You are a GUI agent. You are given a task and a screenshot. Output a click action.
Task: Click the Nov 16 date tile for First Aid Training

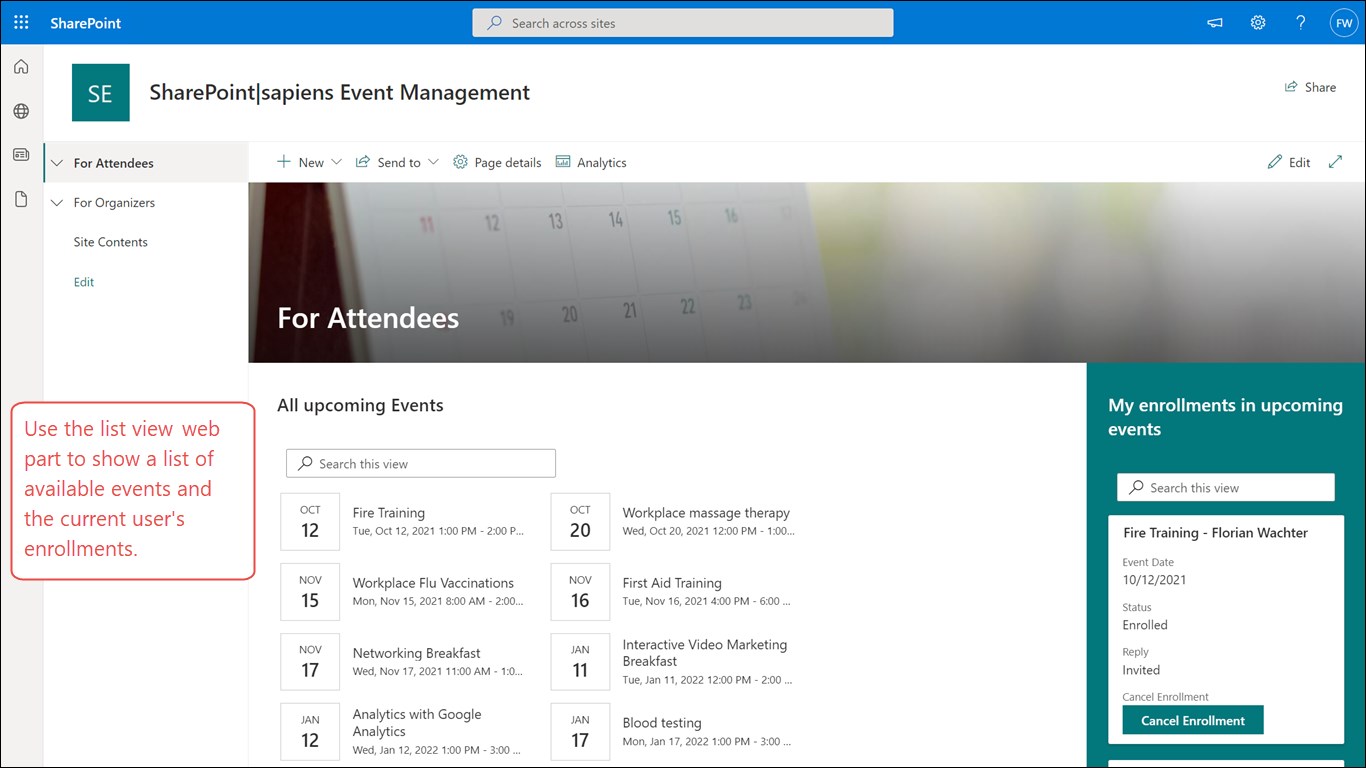(x=580, y=591)
